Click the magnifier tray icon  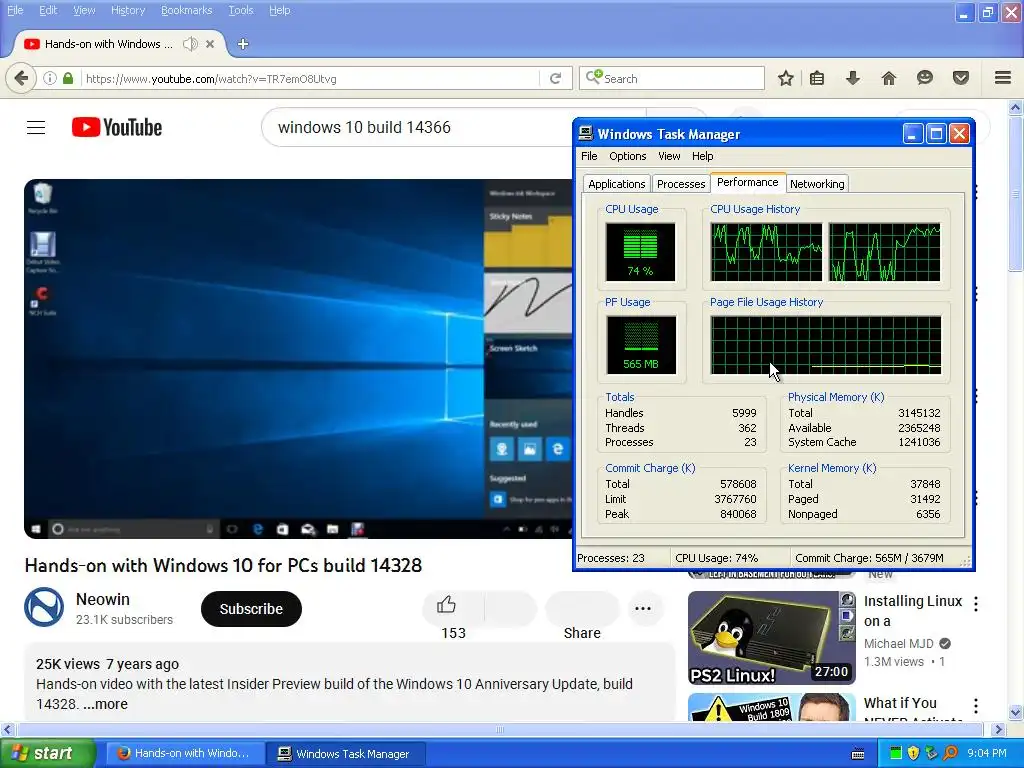pyautogui.click(x=950, y=753)
